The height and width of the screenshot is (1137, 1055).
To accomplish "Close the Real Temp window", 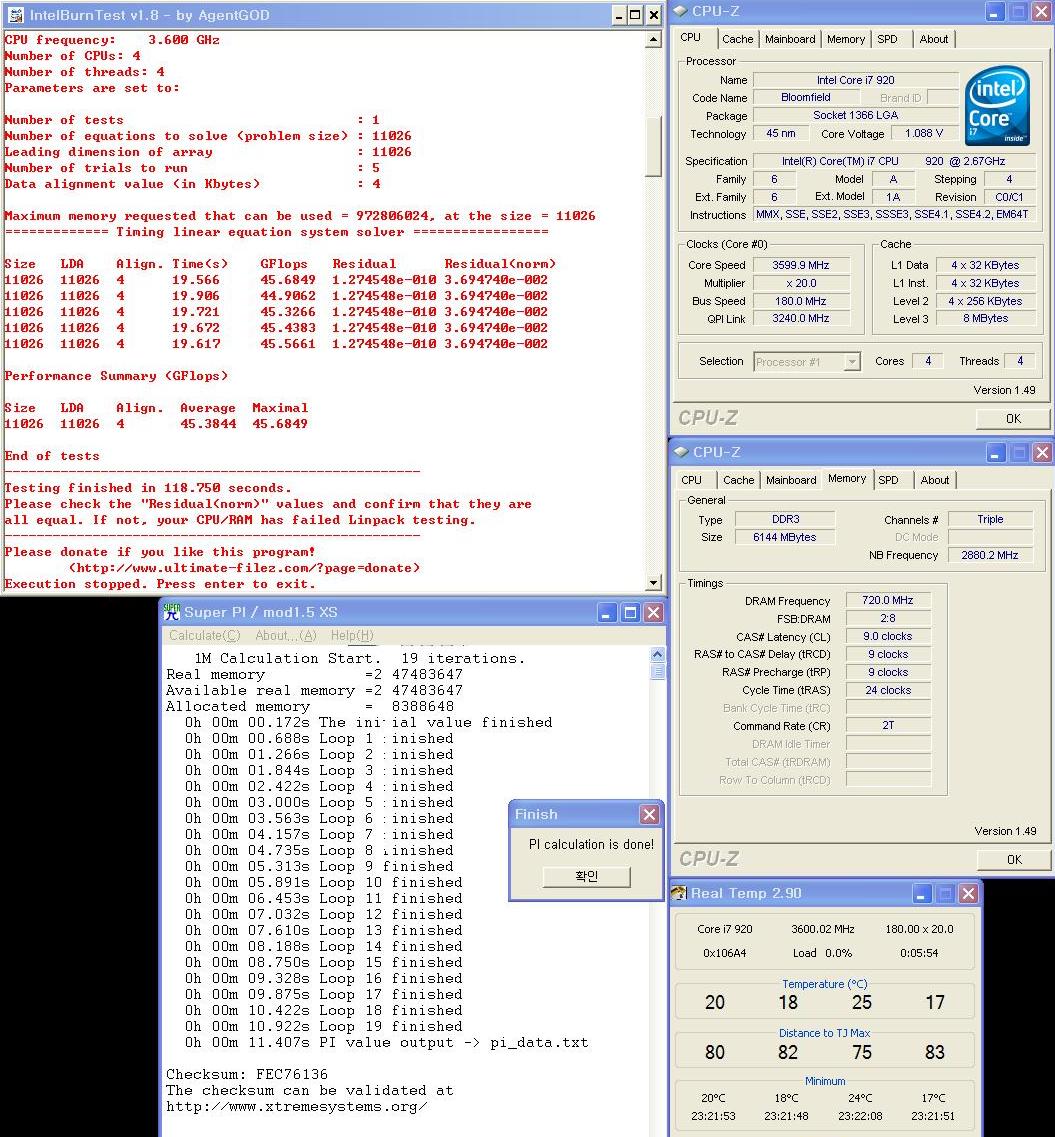I will (968, 893).
